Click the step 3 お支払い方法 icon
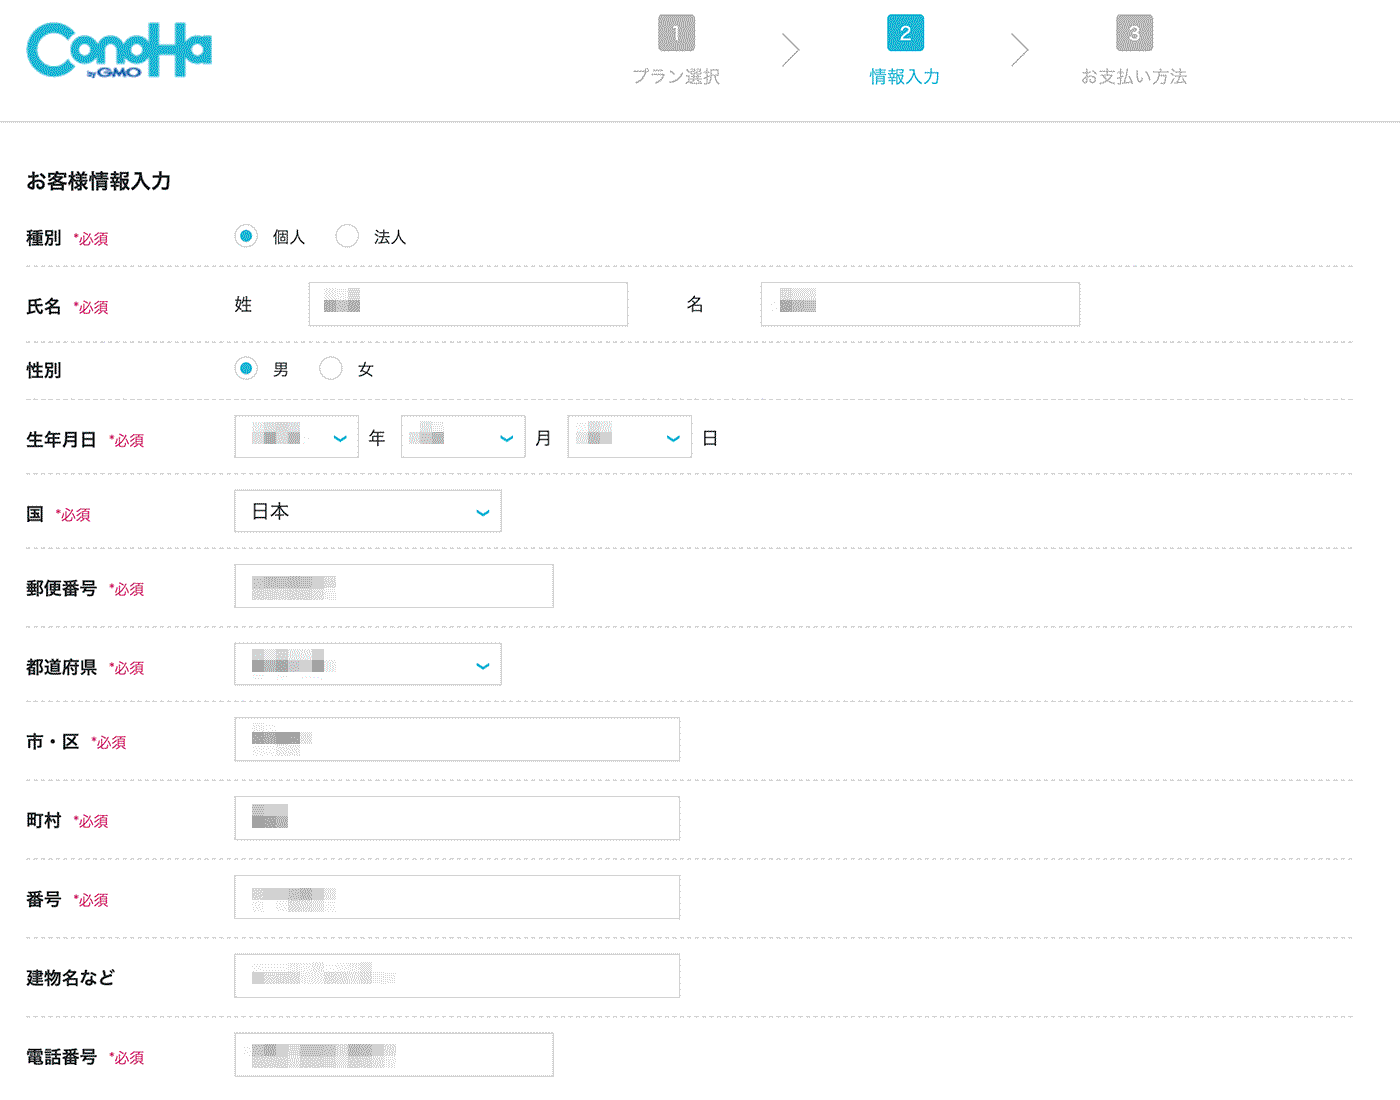1400x1100 pixels. pyautogui.click(x=1134, y=33)
